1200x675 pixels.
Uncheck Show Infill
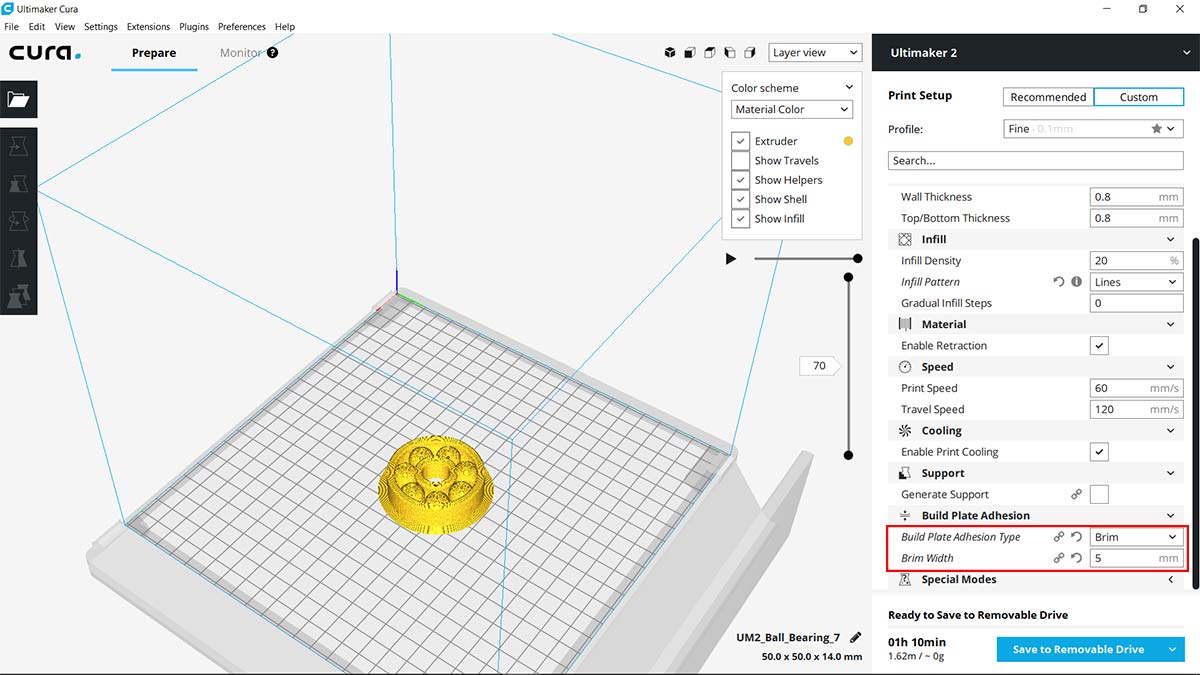click(740, 218)
